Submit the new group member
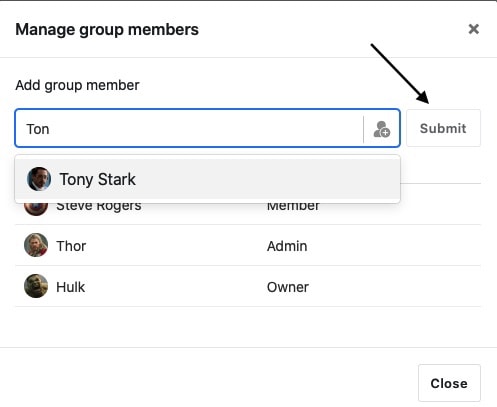Screen dimensions: 497x407 443,128
